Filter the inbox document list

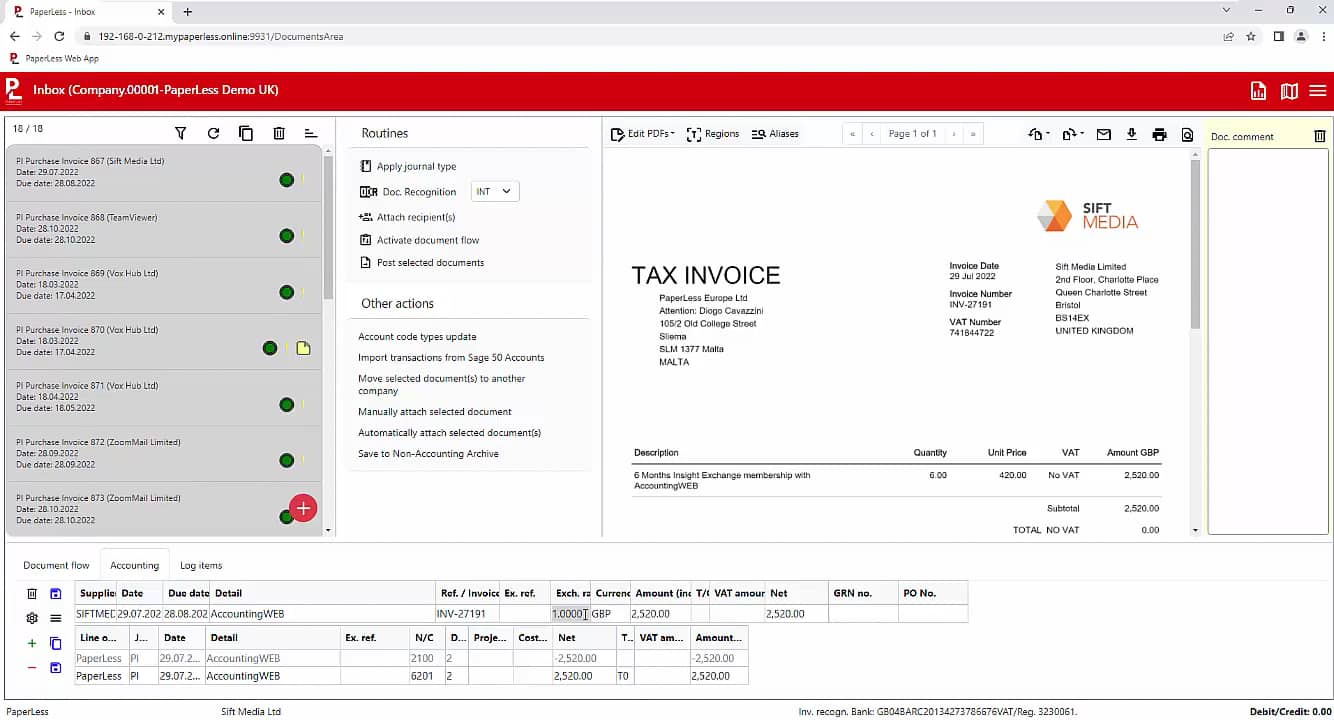coord(181,133)
